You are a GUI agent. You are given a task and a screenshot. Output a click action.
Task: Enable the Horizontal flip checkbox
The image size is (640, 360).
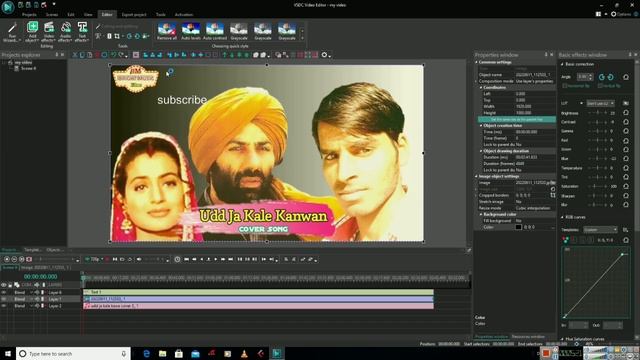pos(564,86)
